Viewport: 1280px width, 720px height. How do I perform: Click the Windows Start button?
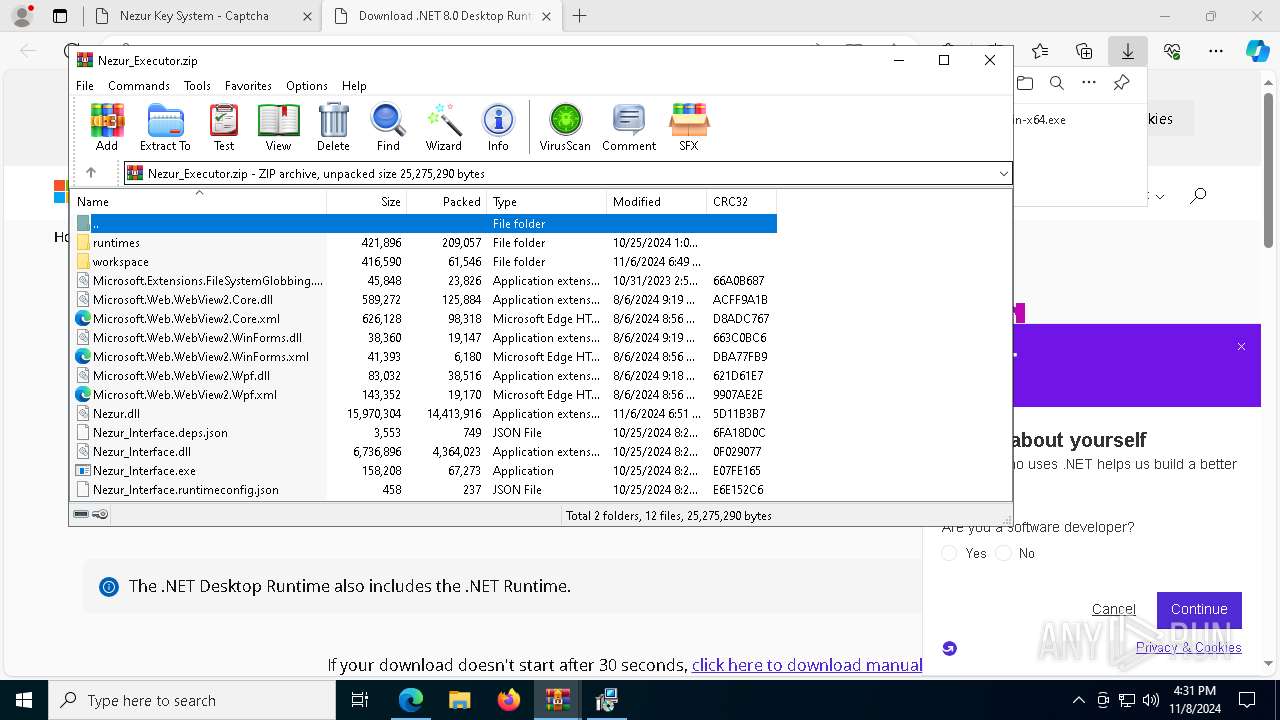point(24,700)
